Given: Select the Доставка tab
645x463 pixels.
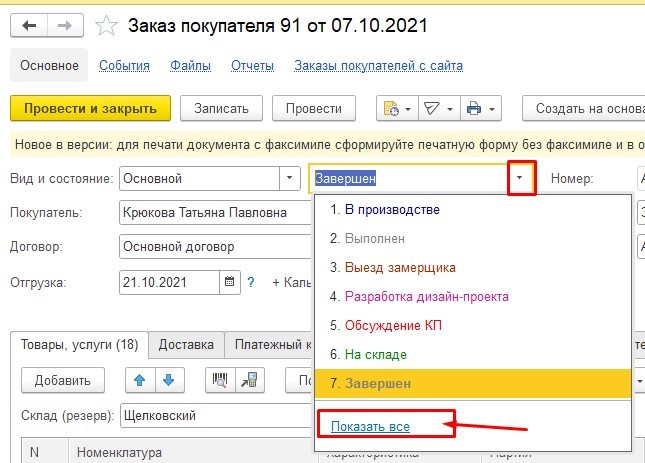Looking at the screenshot, I should pyautogui.click(x=186, y=344).
